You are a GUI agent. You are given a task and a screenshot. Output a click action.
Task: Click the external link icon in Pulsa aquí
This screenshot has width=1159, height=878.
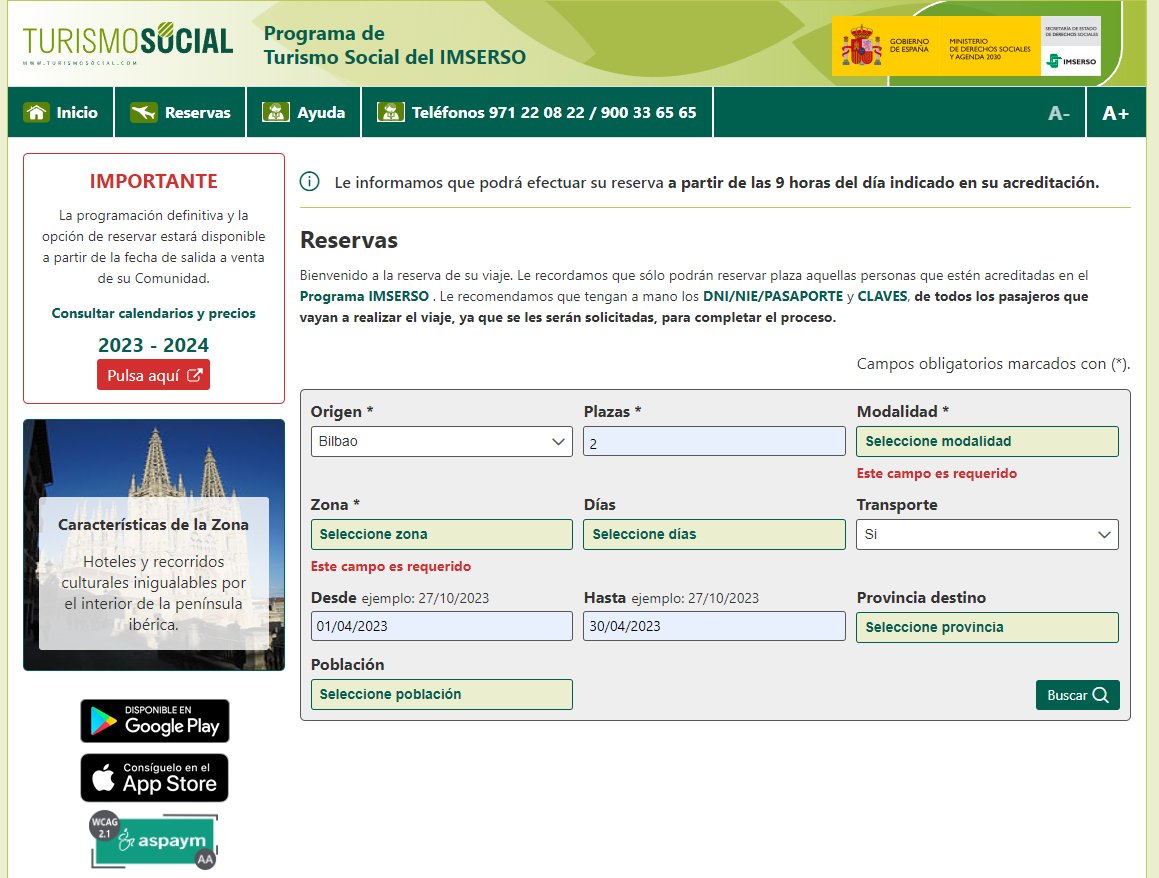[x=194, y=375]
